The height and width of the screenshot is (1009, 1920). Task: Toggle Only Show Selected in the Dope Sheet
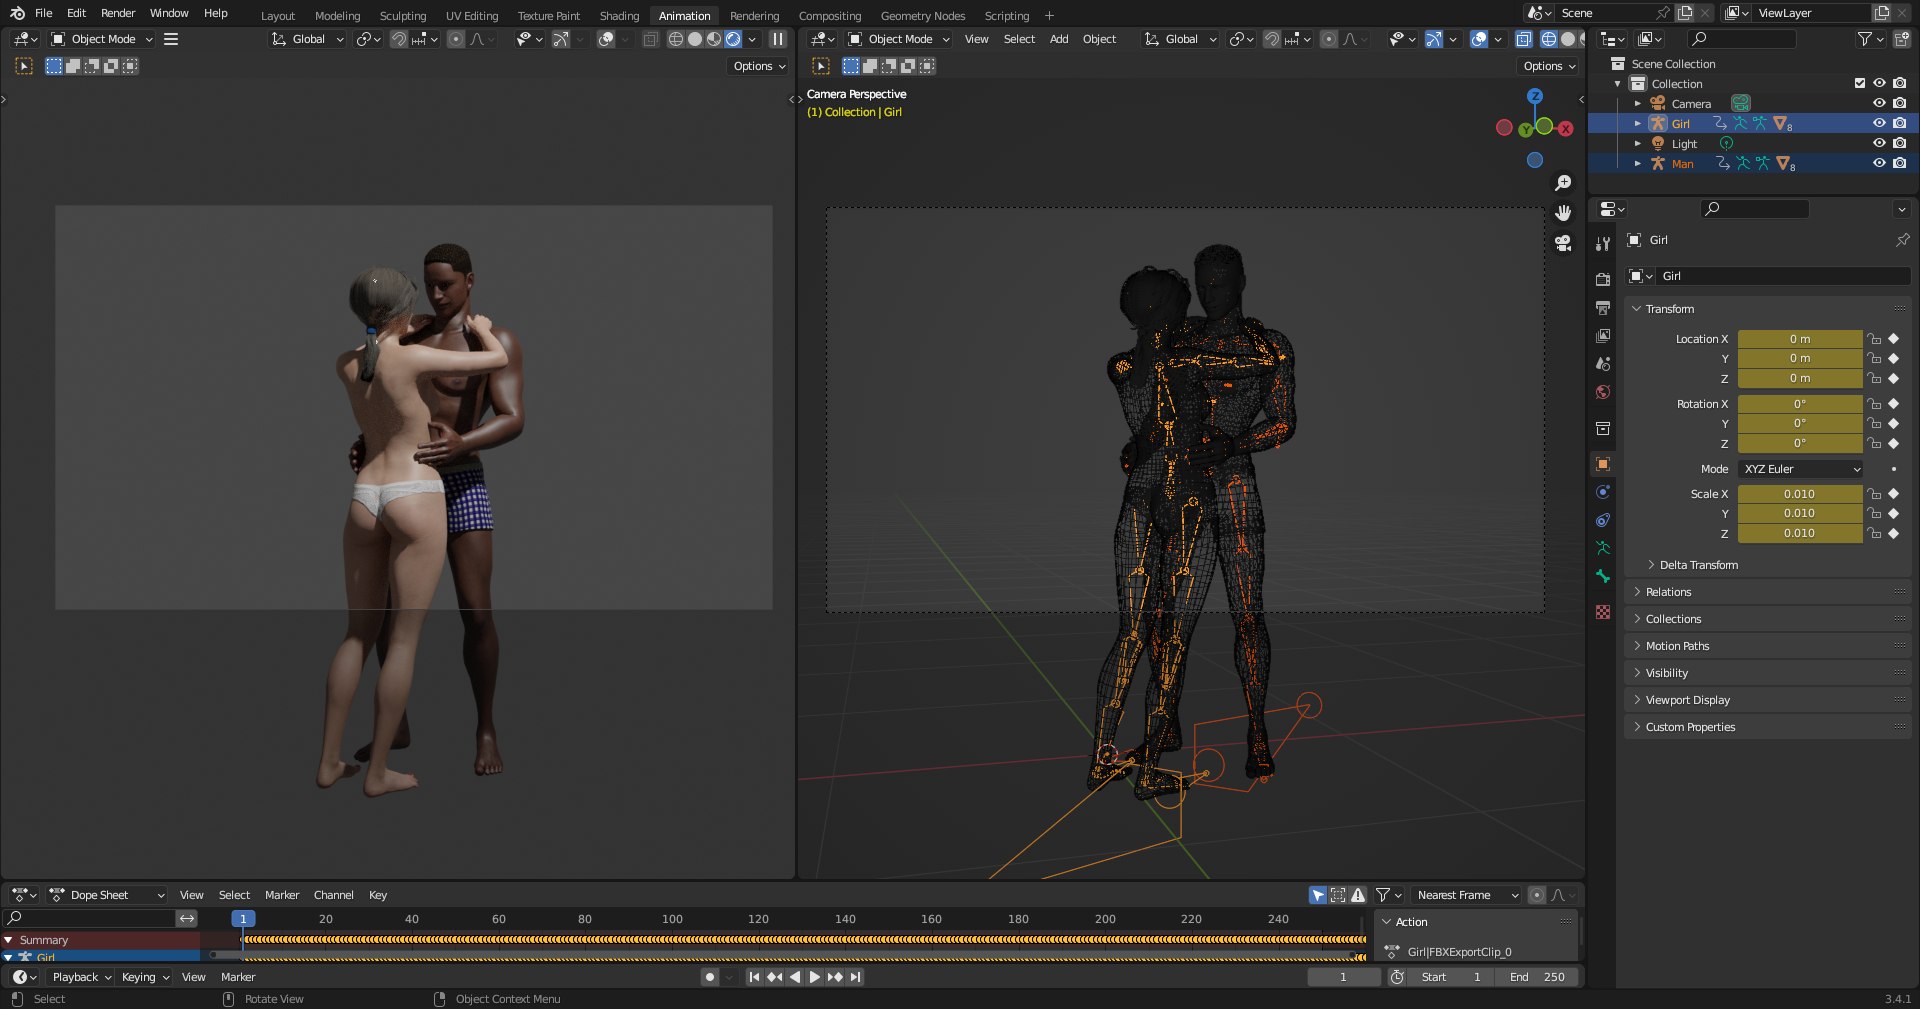click(x=1318, y=895)
